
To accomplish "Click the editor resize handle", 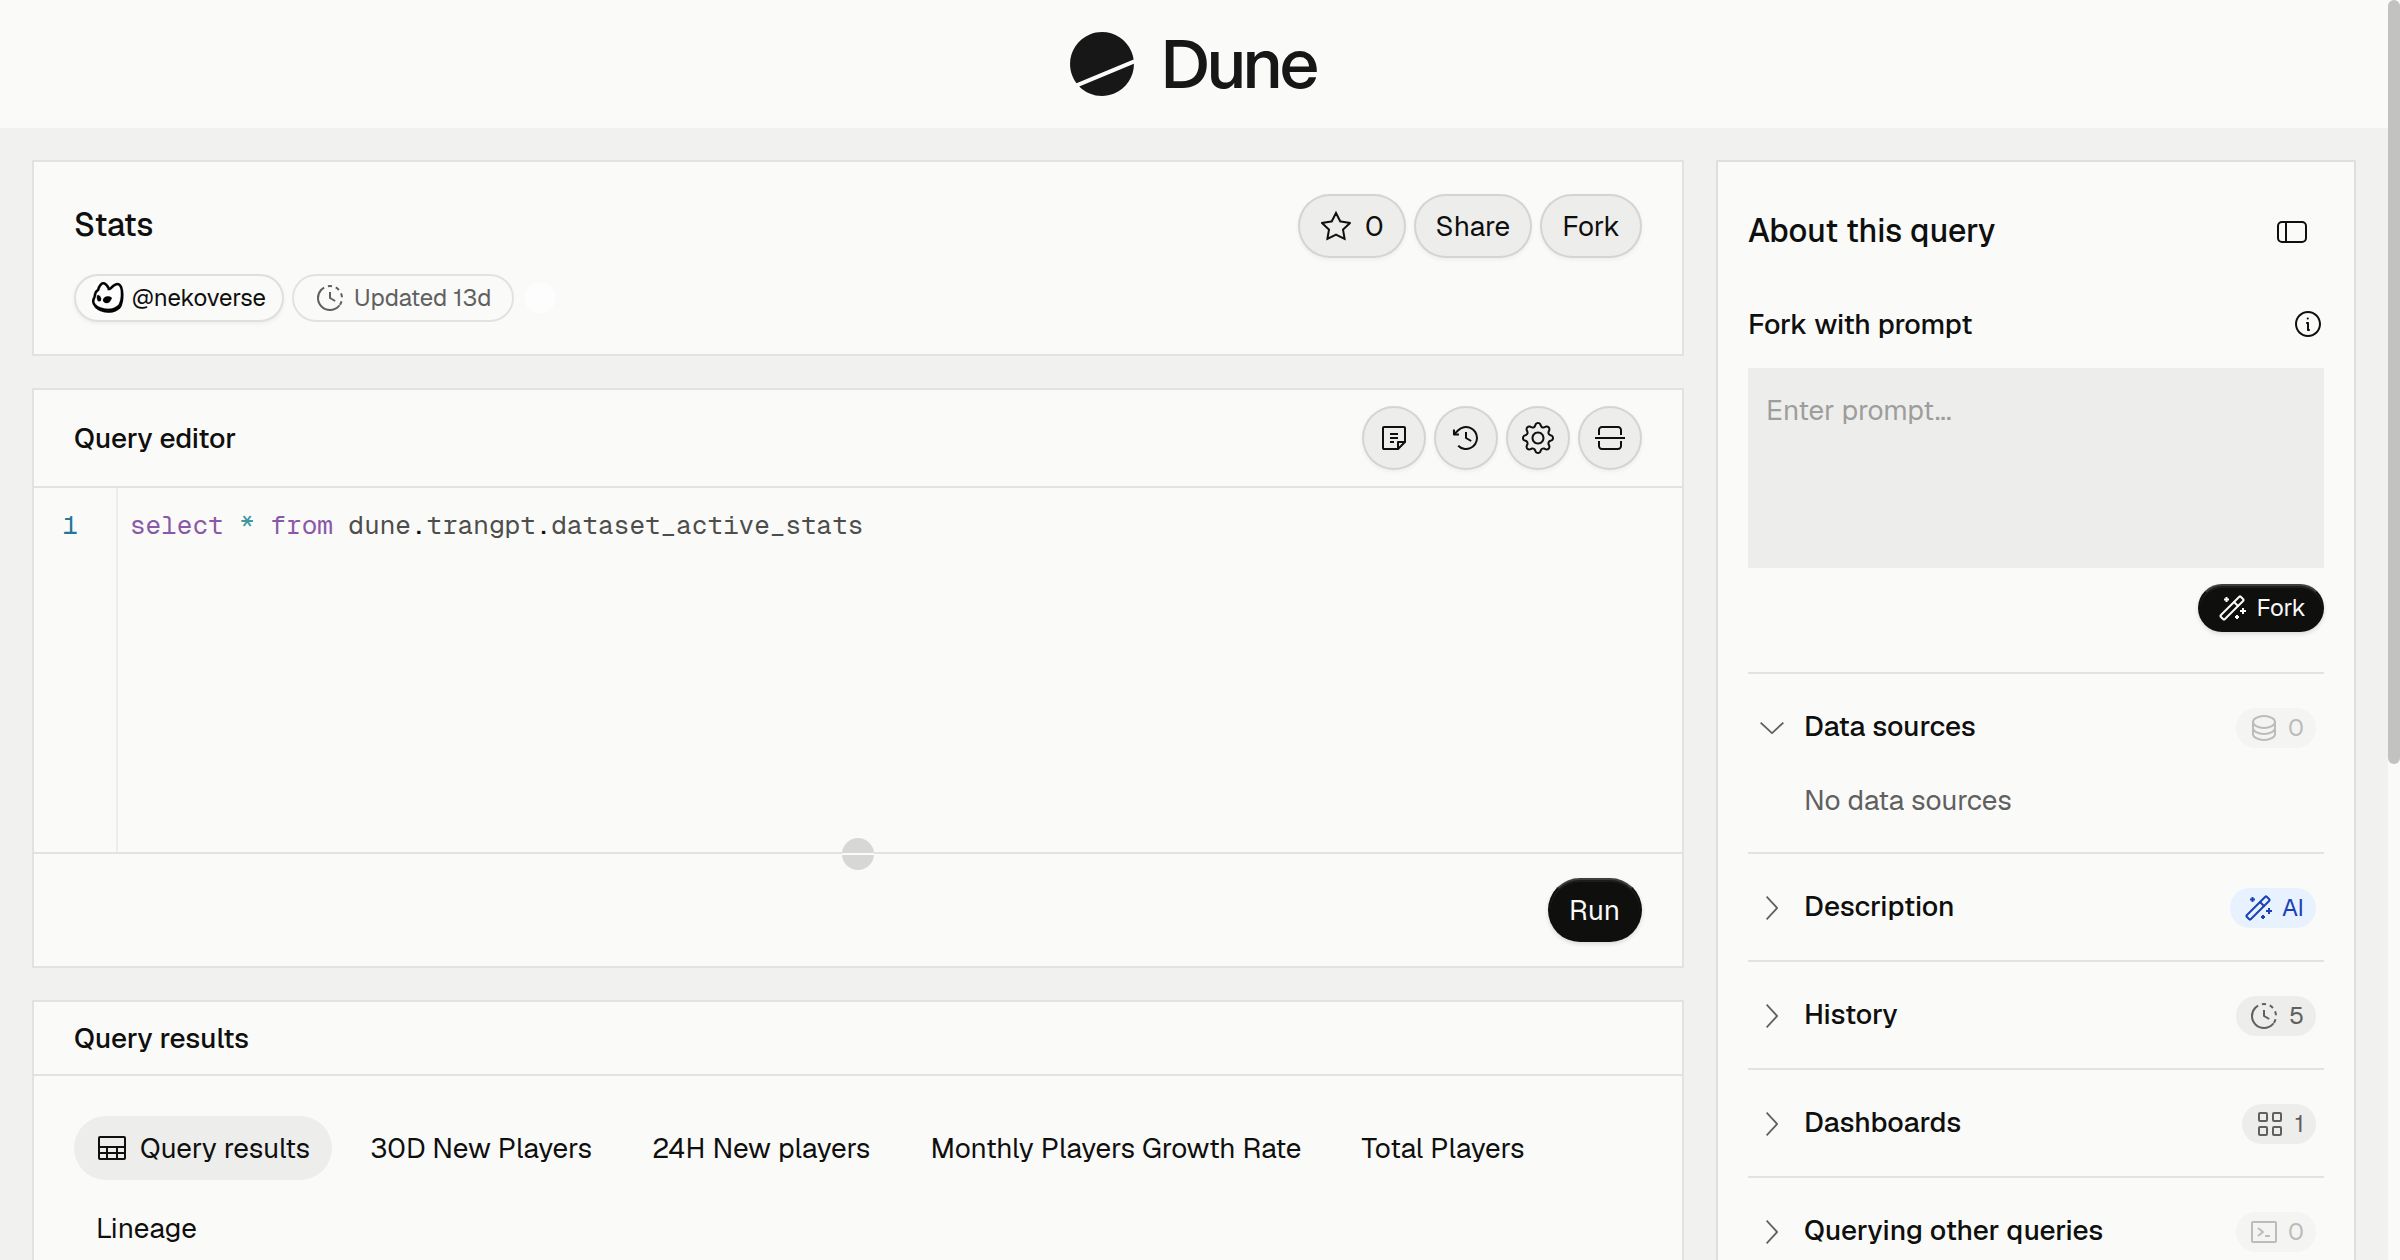I will coord(858,853).
